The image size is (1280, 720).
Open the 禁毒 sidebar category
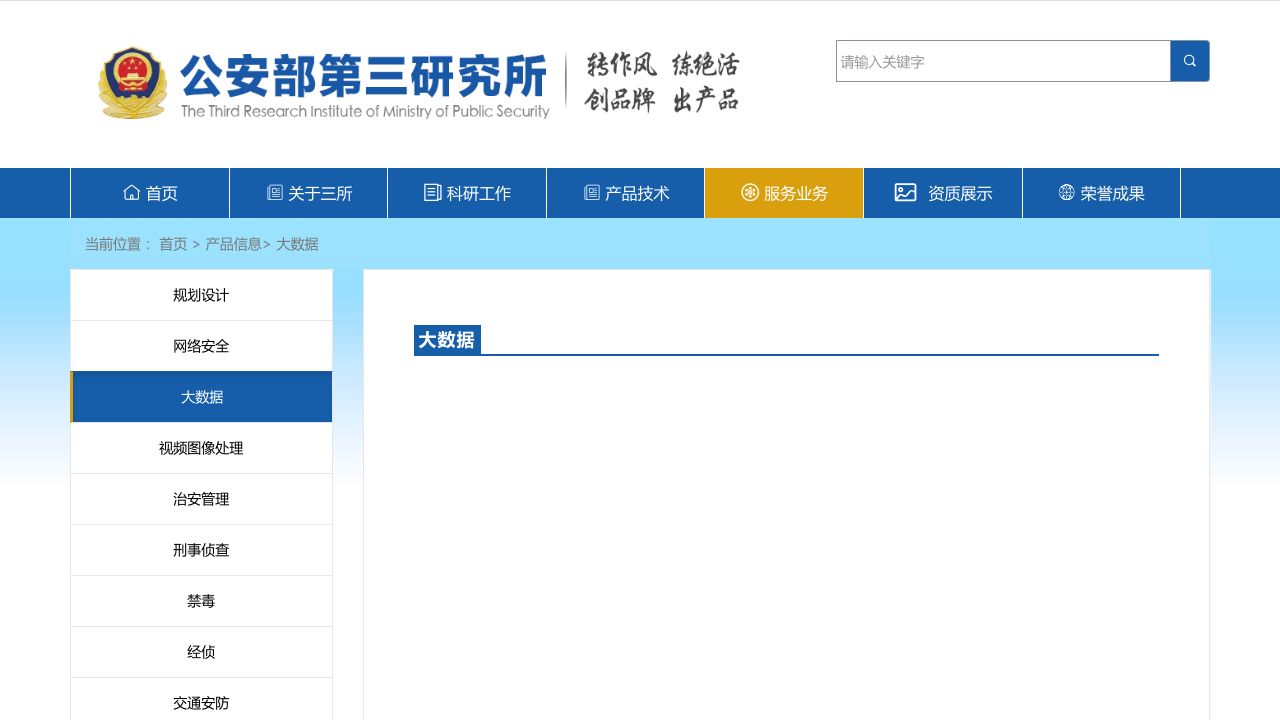pos(201,601)
